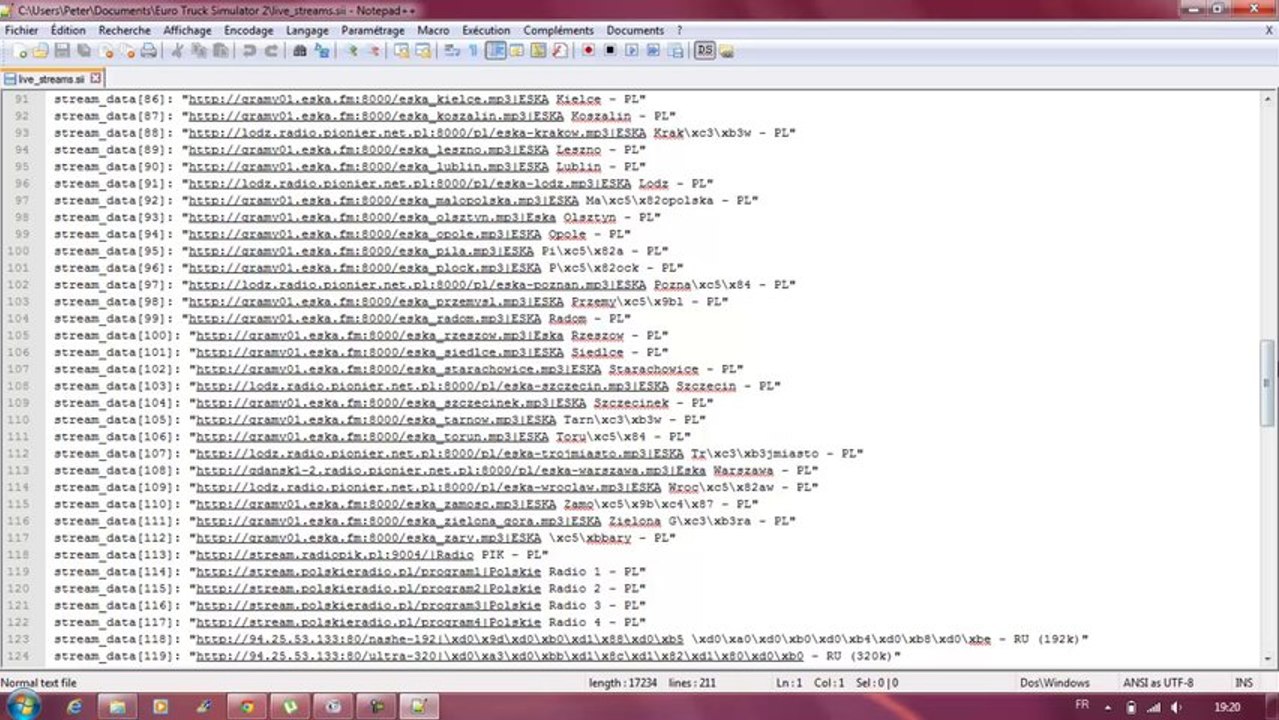
Task: Click Save recorded macro icon
Action: (676, 50)
